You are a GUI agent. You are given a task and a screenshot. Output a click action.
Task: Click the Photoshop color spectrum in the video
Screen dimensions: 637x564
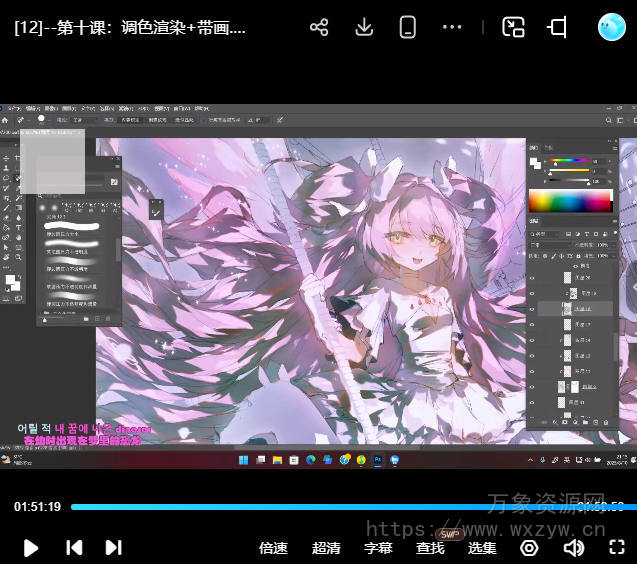pos(570,200)
